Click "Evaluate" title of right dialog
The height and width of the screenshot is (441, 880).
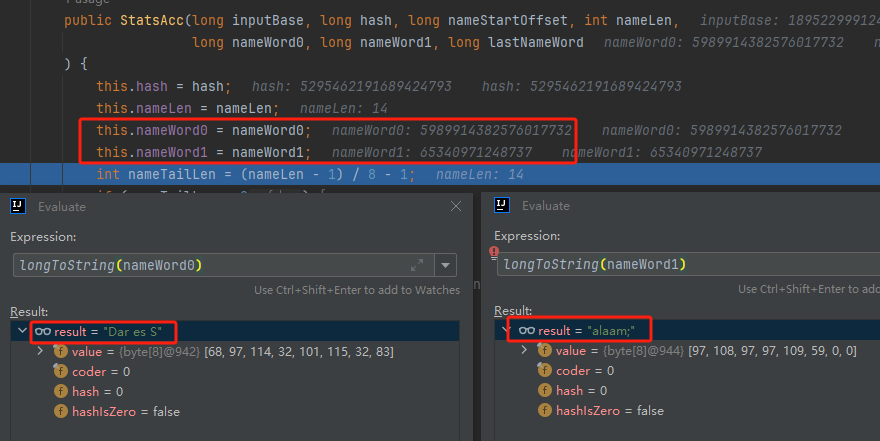(x=546, y=206)
